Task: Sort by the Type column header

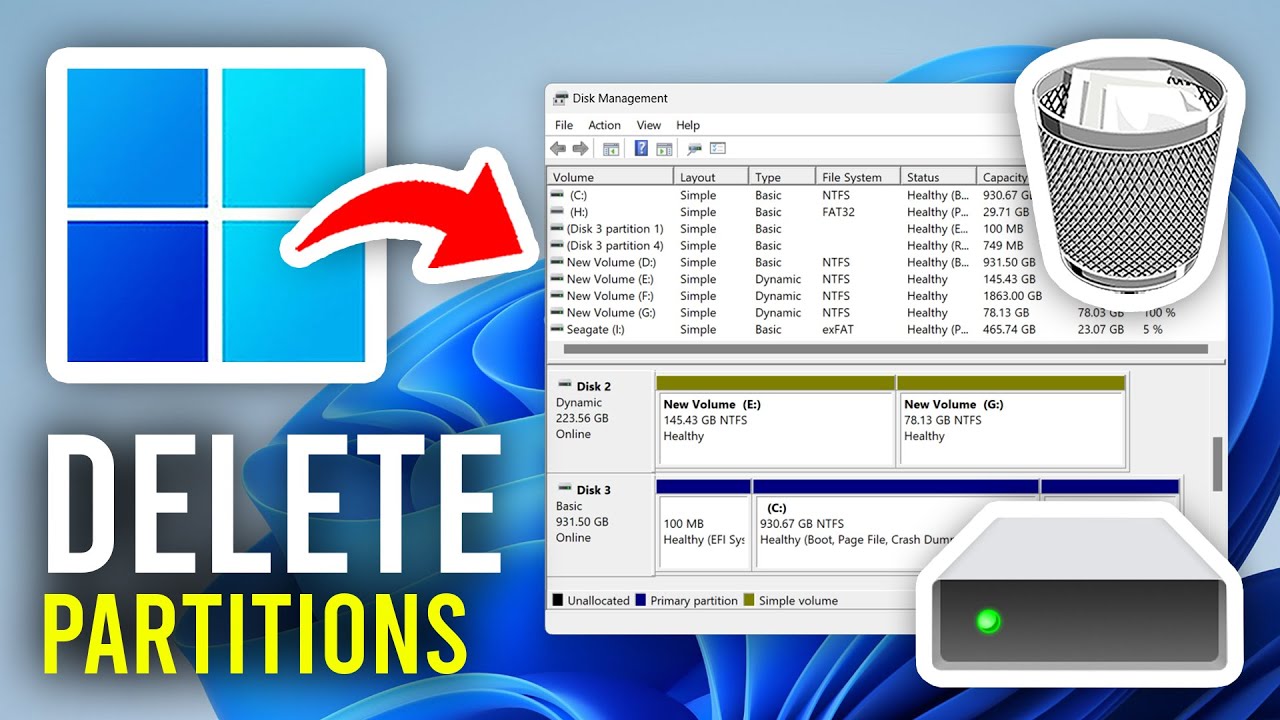Action: coord(782,177)
